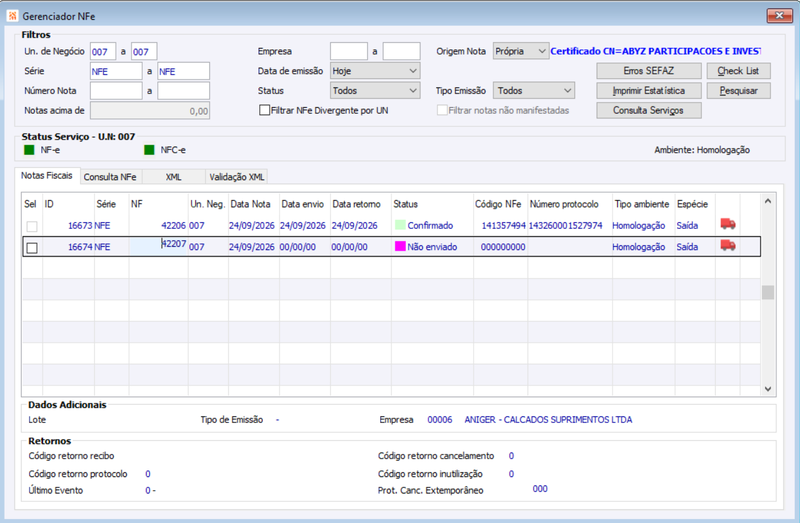This screenshot has height=523, width=800.
Task: Switch to the Notas Fiscais tab
Action: (x=46, y=176)
